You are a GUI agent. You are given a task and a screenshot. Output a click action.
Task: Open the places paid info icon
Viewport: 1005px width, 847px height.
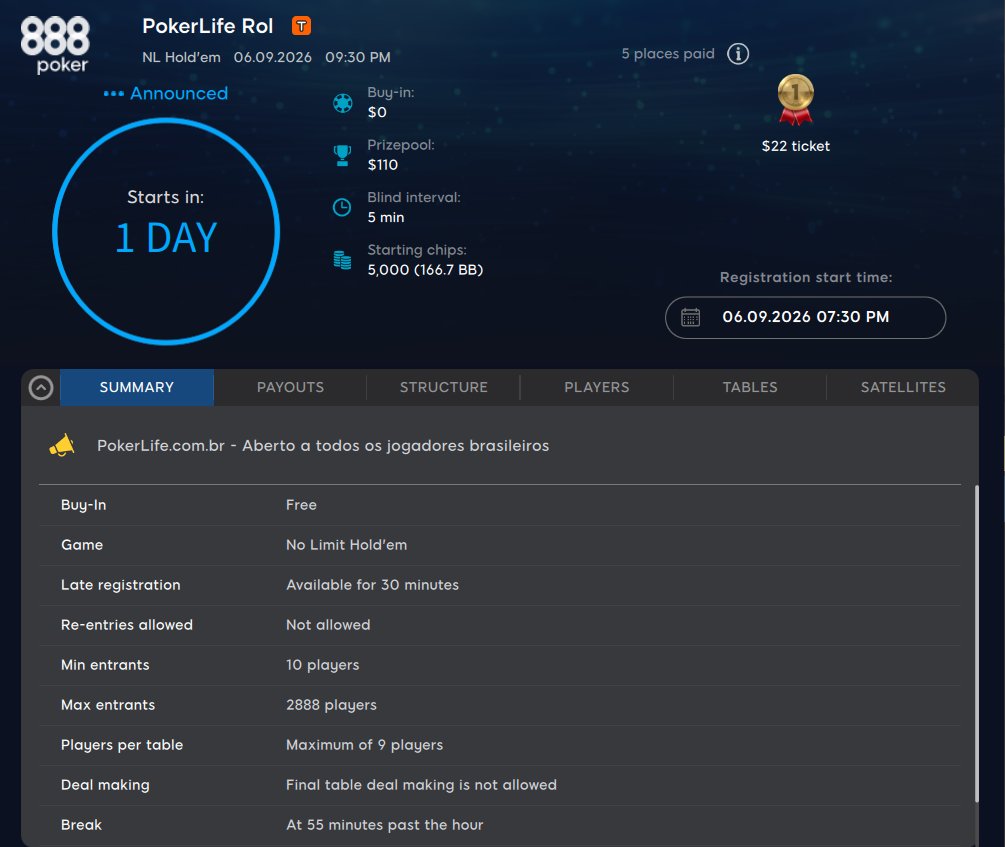tap(738, 54)
